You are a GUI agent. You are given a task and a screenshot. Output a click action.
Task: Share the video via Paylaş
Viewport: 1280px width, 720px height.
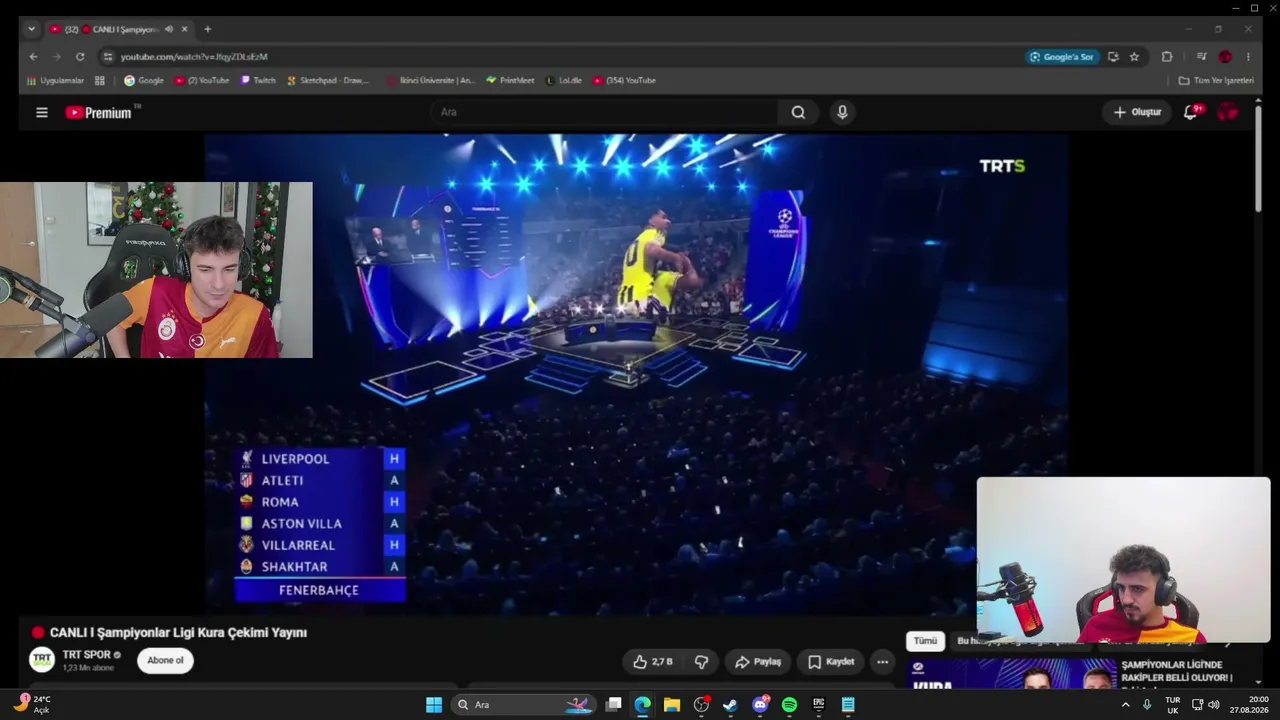[x=757, y=662]
